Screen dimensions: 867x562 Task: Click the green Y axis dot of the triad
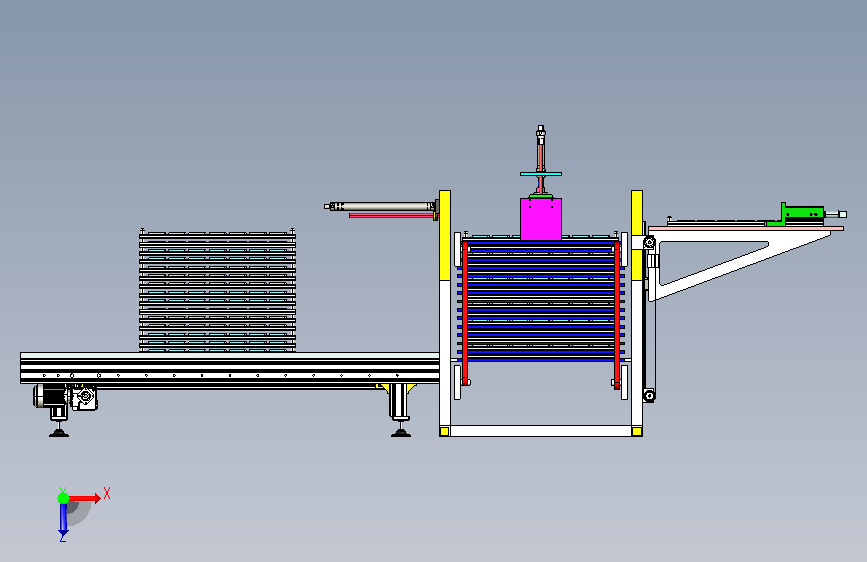(64, 498)
